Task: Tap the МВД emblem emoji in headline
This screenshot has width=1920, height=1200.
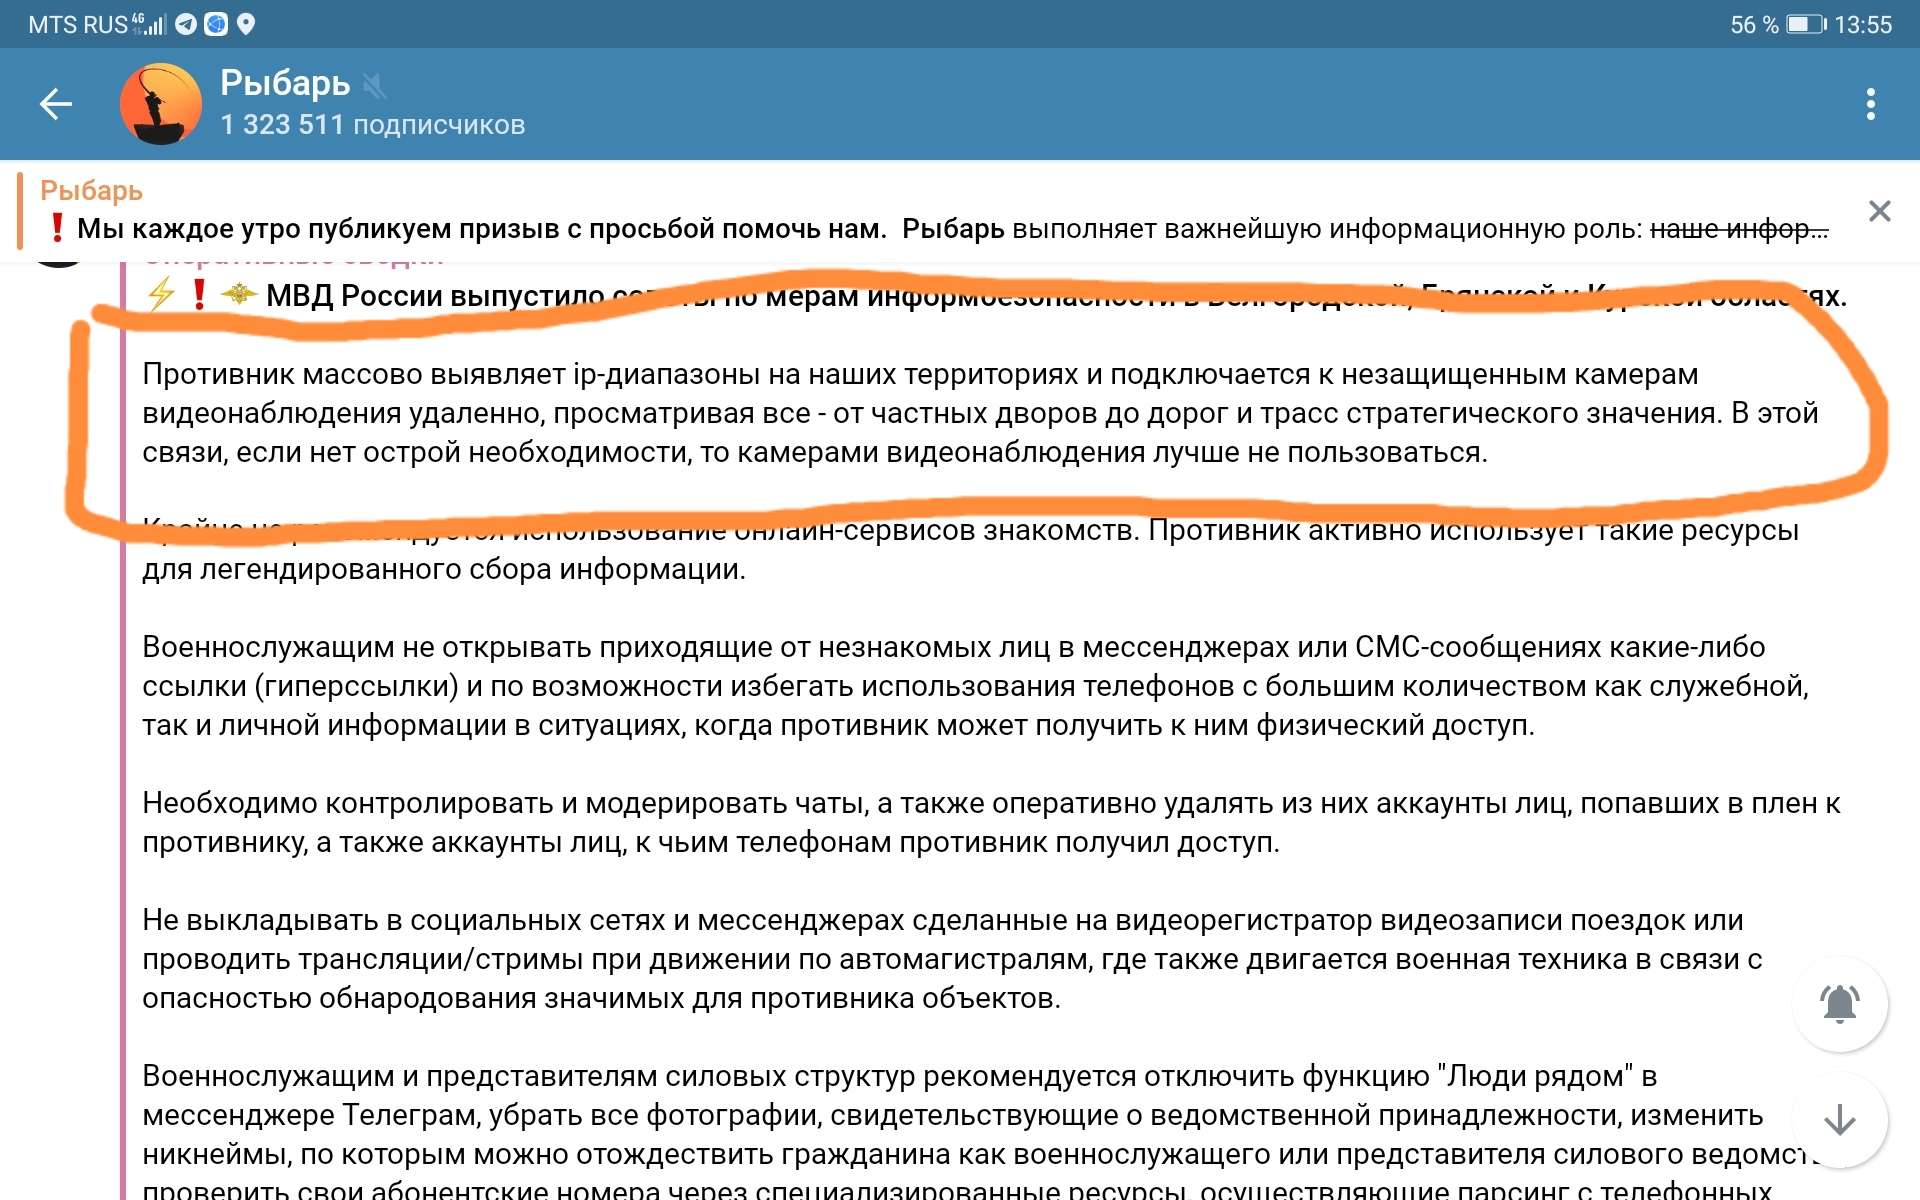Action: coord(238,295)
